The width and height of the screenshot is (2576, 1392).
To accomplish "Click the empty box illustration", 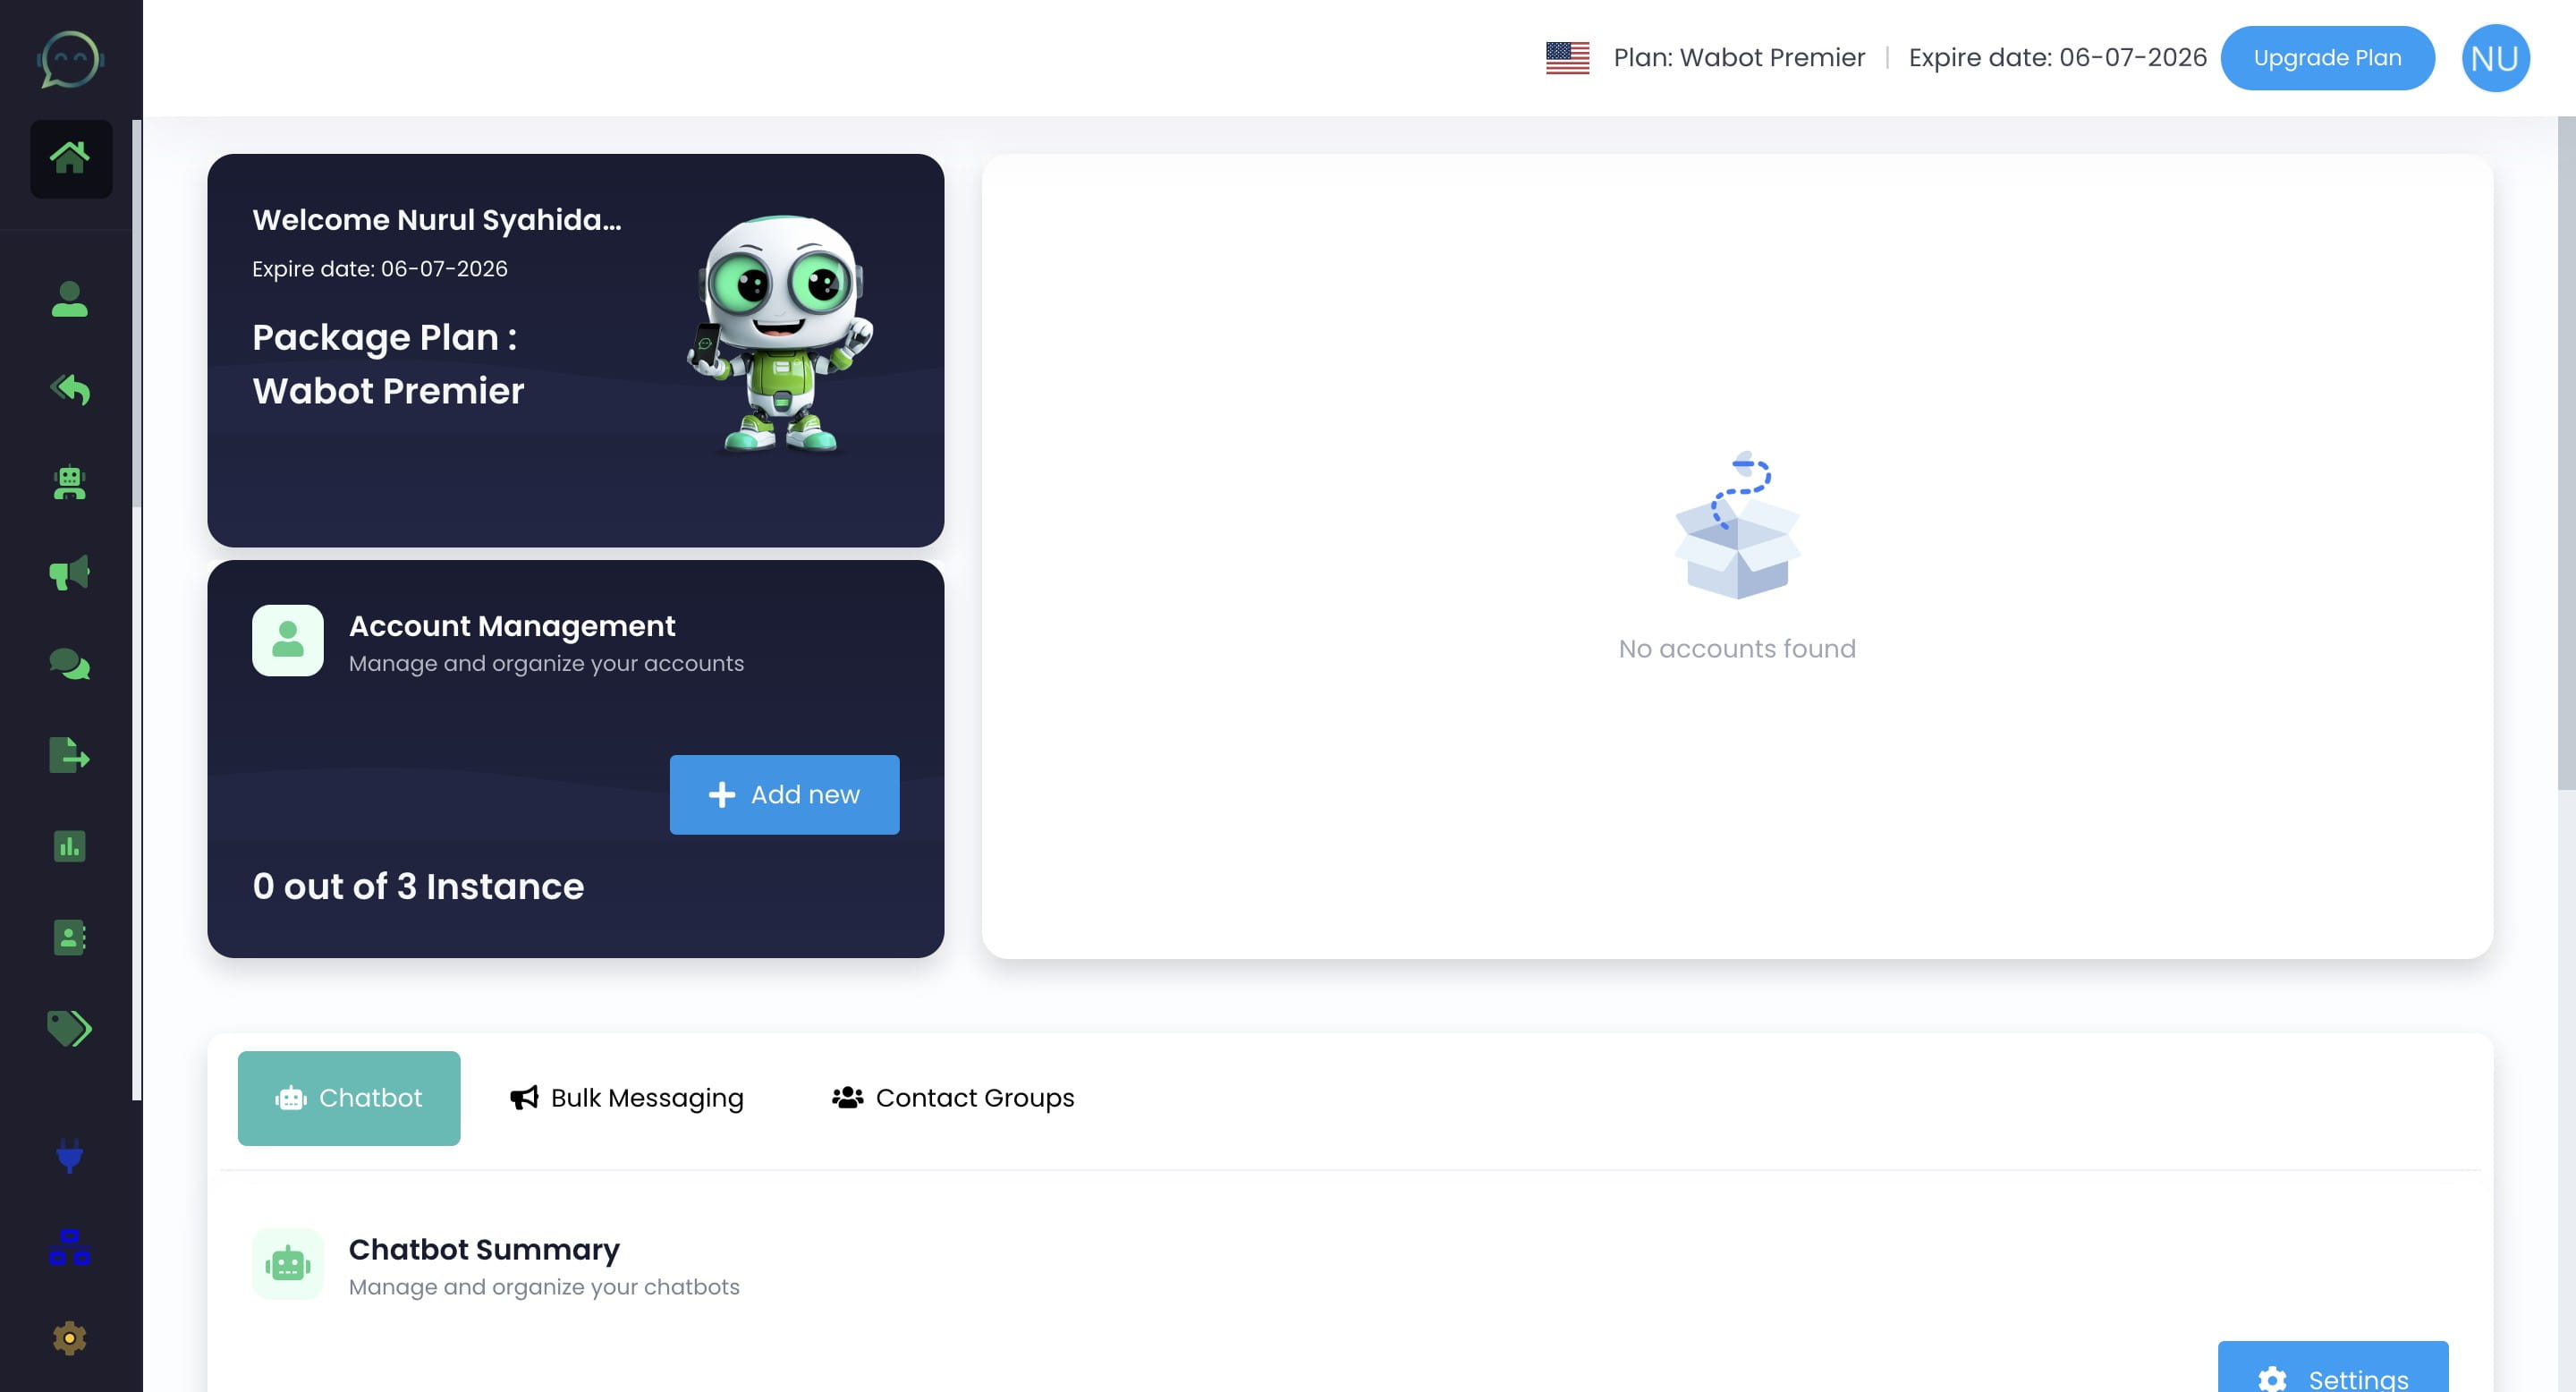I will click(1737, 525).
